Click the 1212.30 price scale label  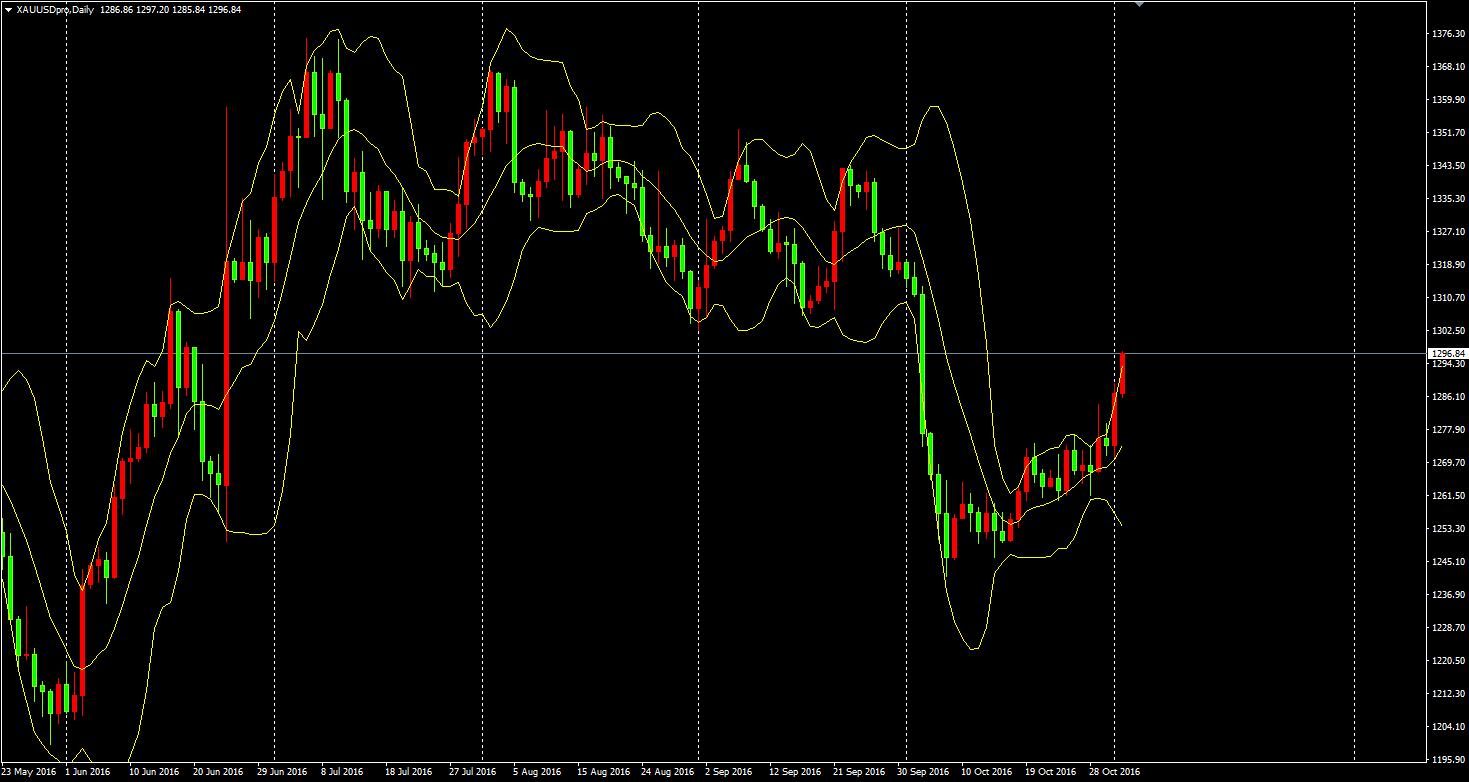pyautogui.click(x=1448, y=694)
